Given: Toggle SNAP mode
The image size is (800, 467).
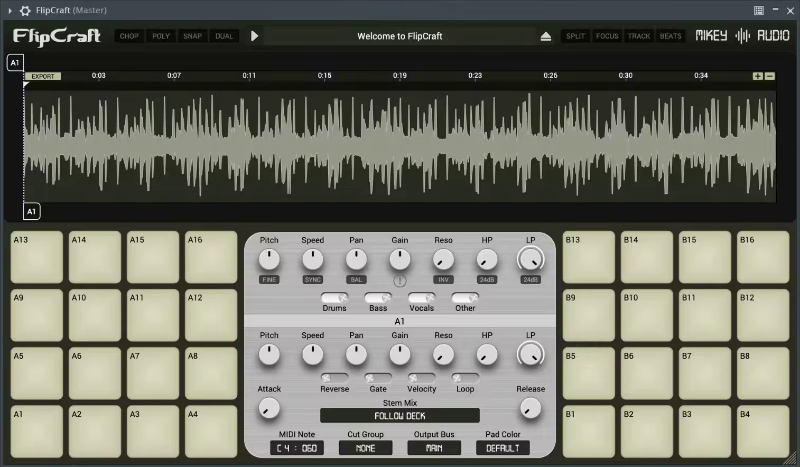Looking at the screenshot, I should coord(192,36).
